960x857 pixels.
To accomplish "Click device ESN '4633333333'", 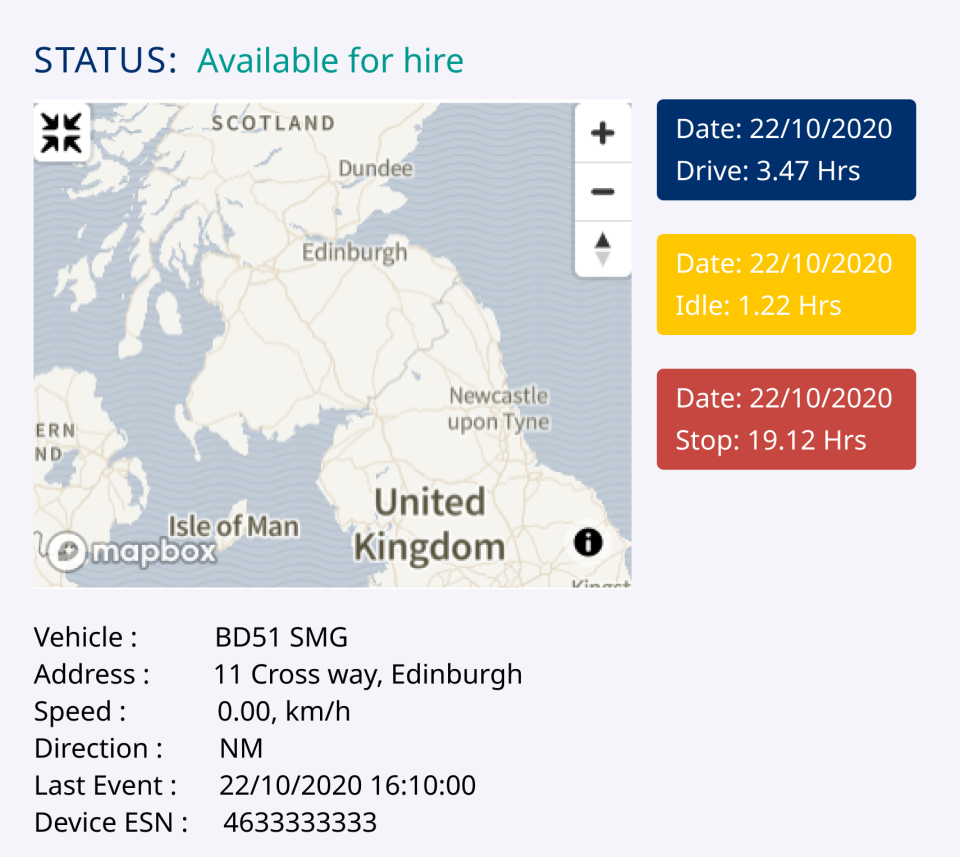I will pyautogui.click(x=300, y=822).
